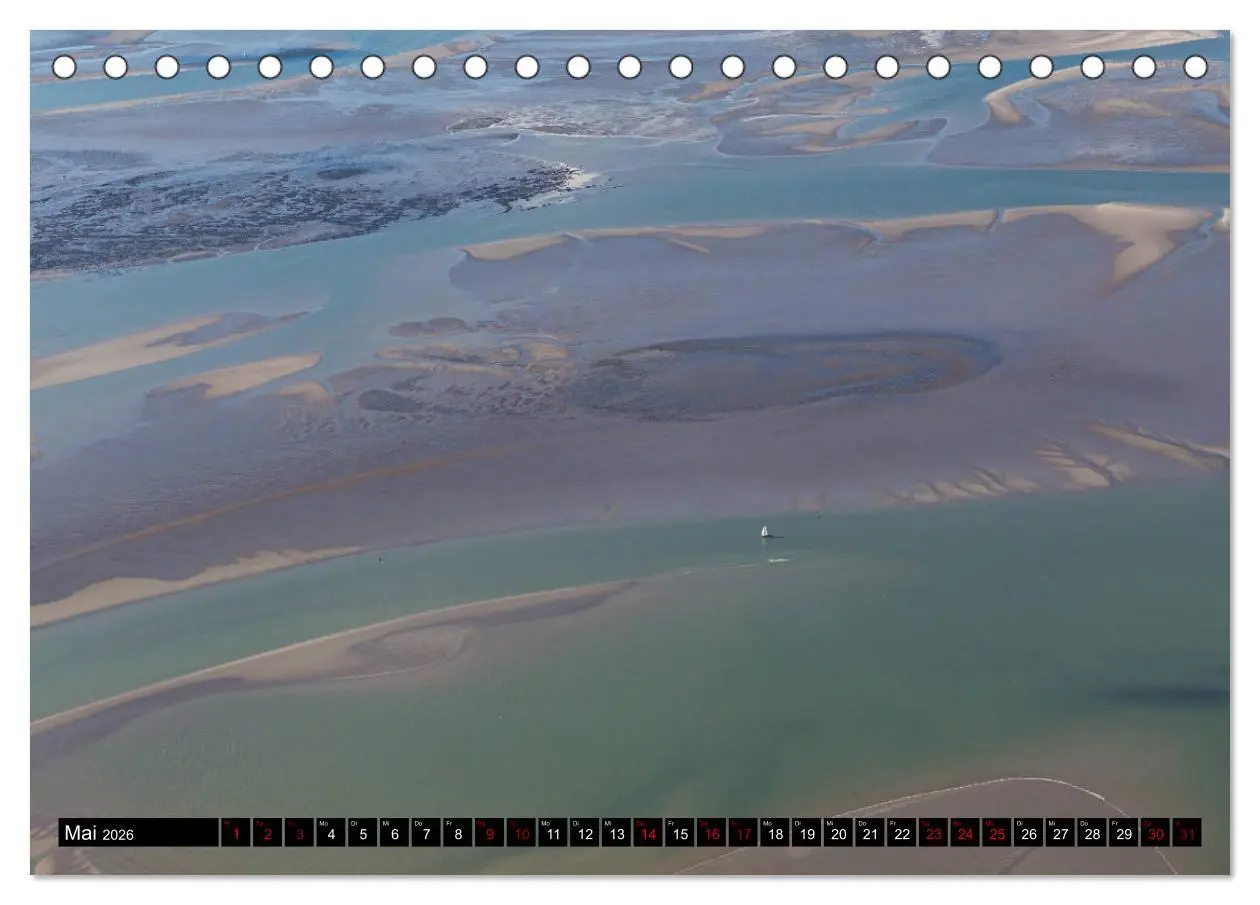Select the red date 10 in May

521,833
